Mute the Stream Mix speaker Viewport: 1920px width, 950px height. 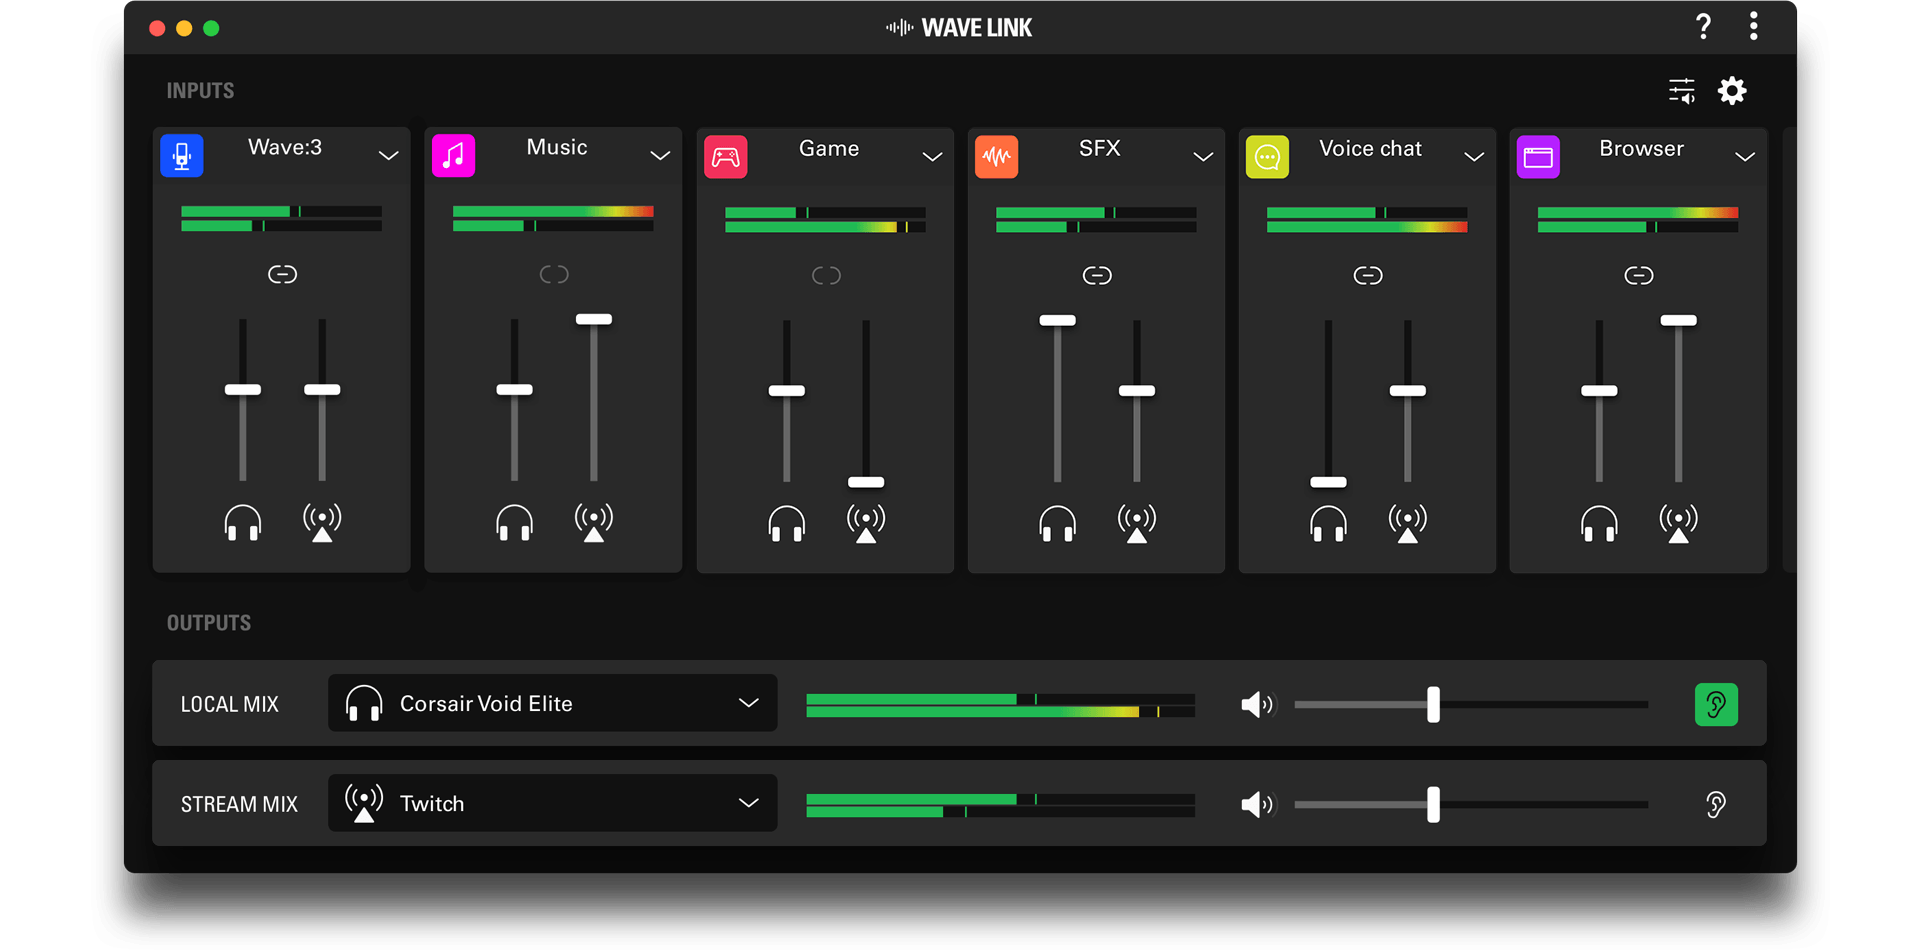pos(1258,805)
